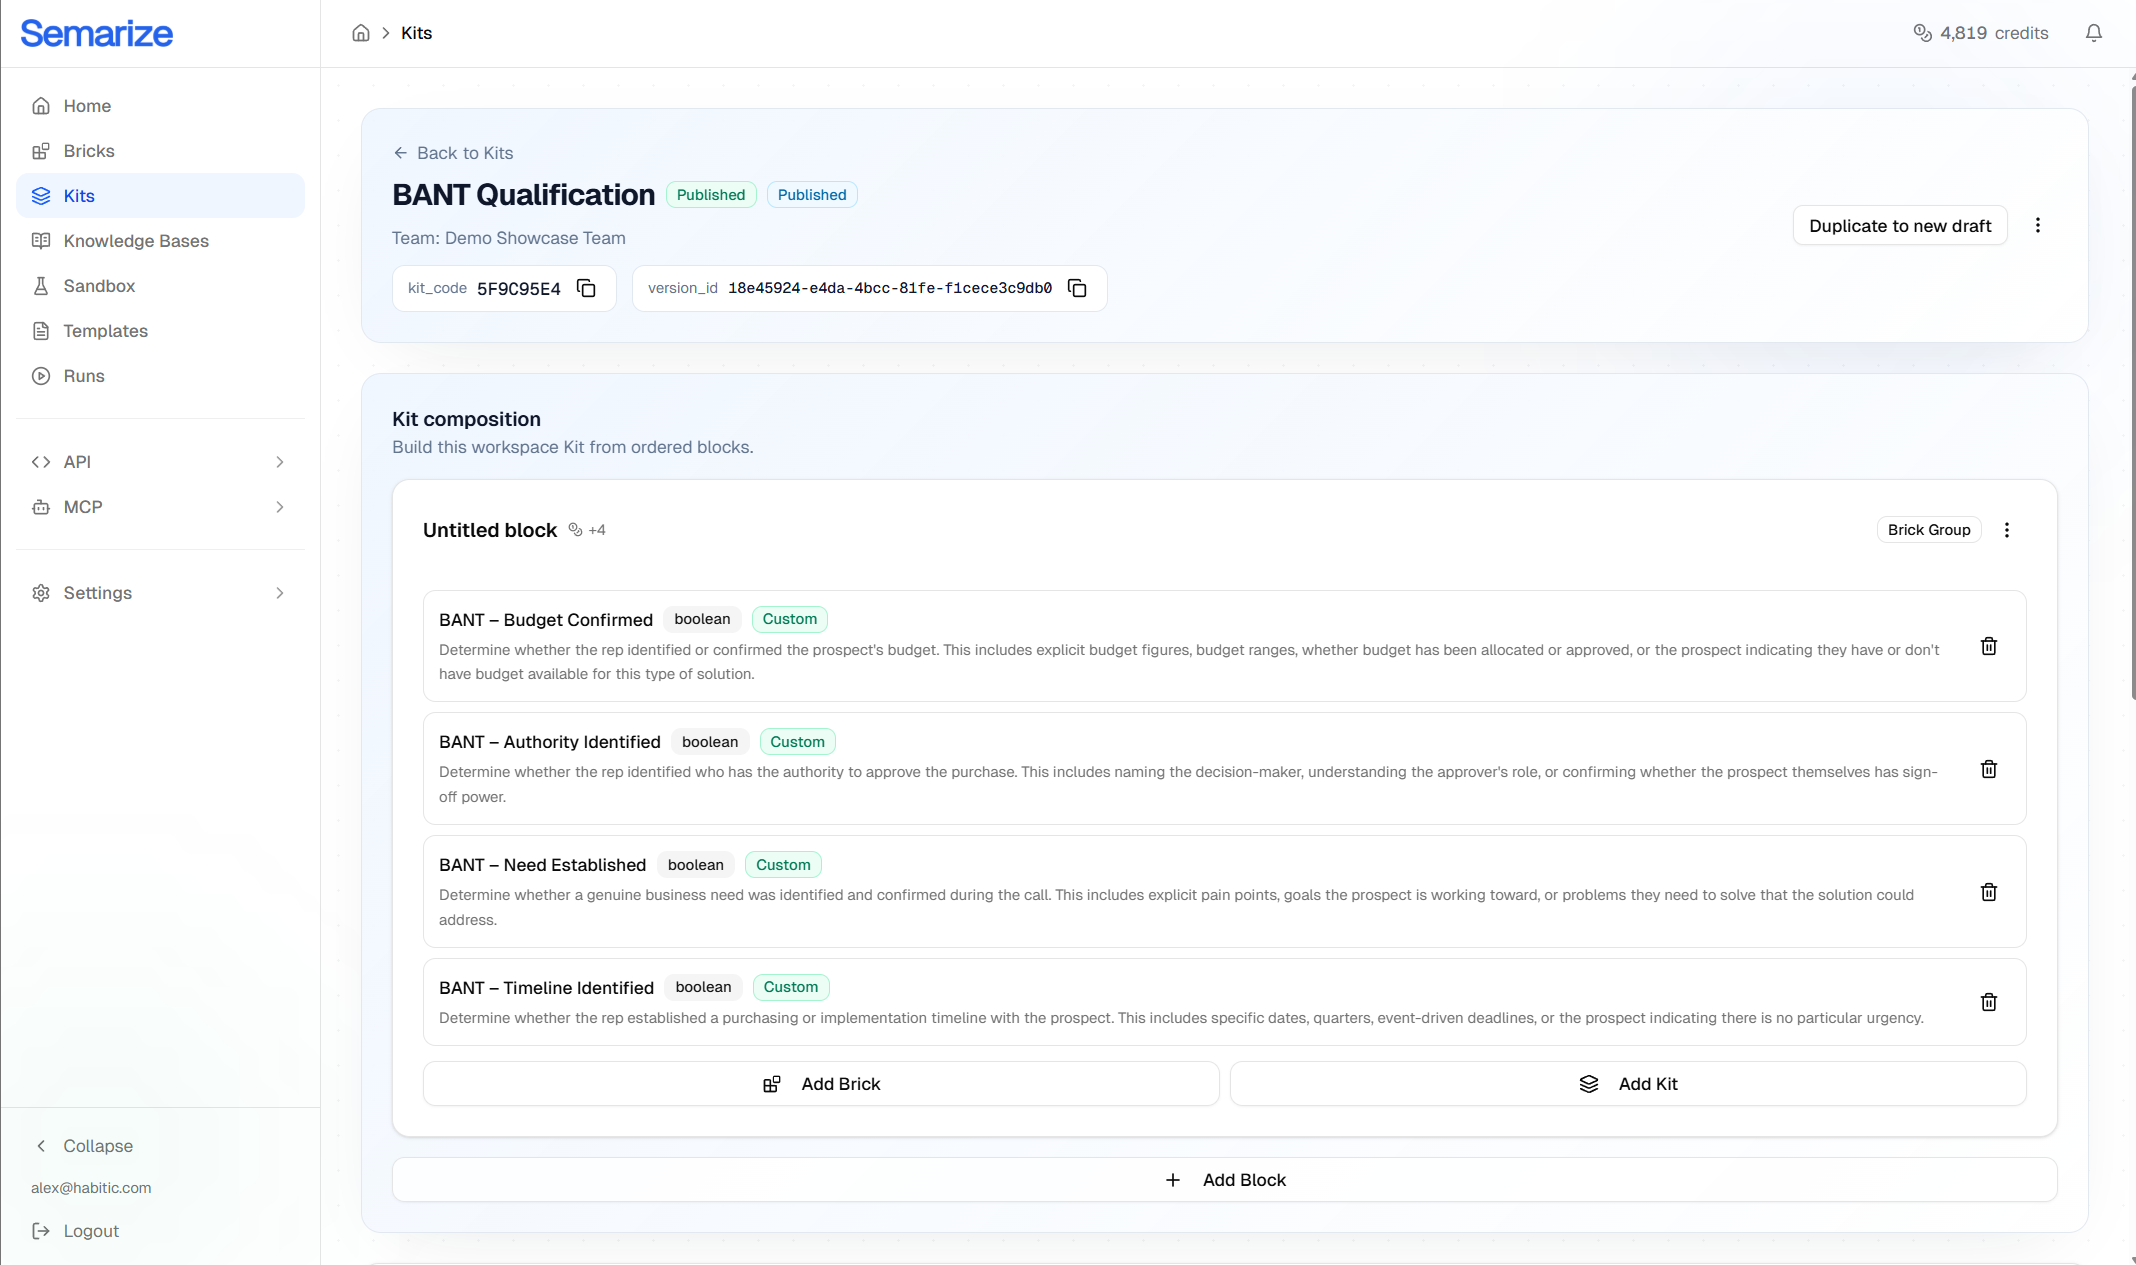The width and height of the screenshot is (2136, 1265).
Task: Click the Logout icon
Action: pos(40,1231)
